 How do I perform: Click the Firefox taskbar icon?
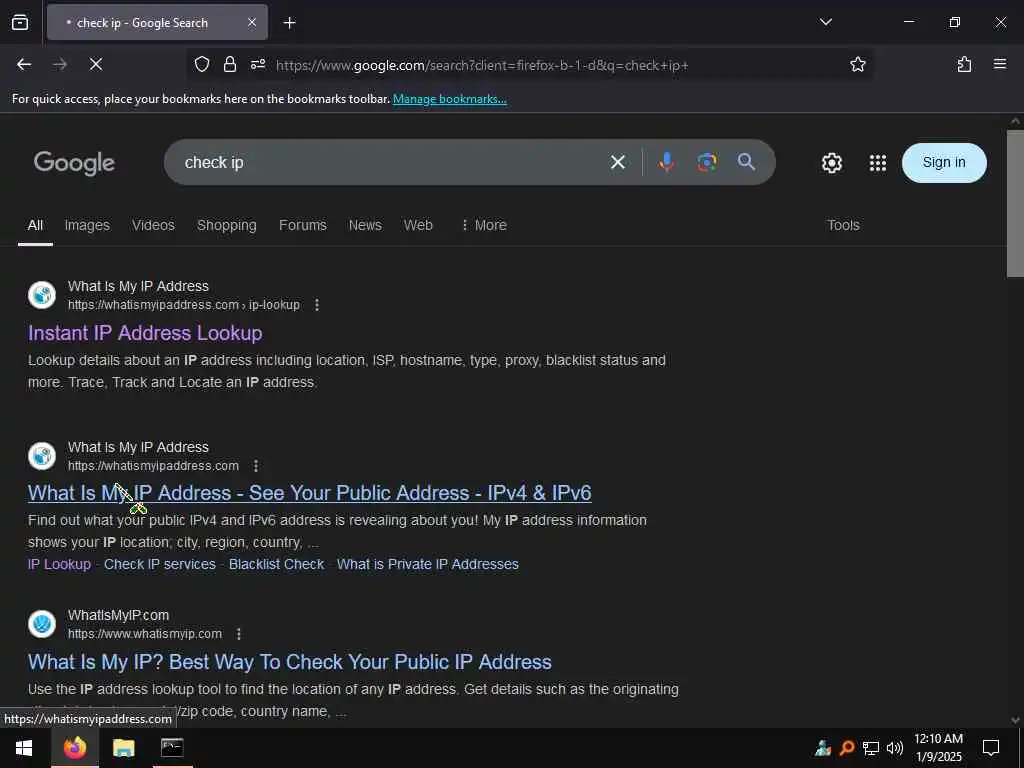tap(75, 748)
